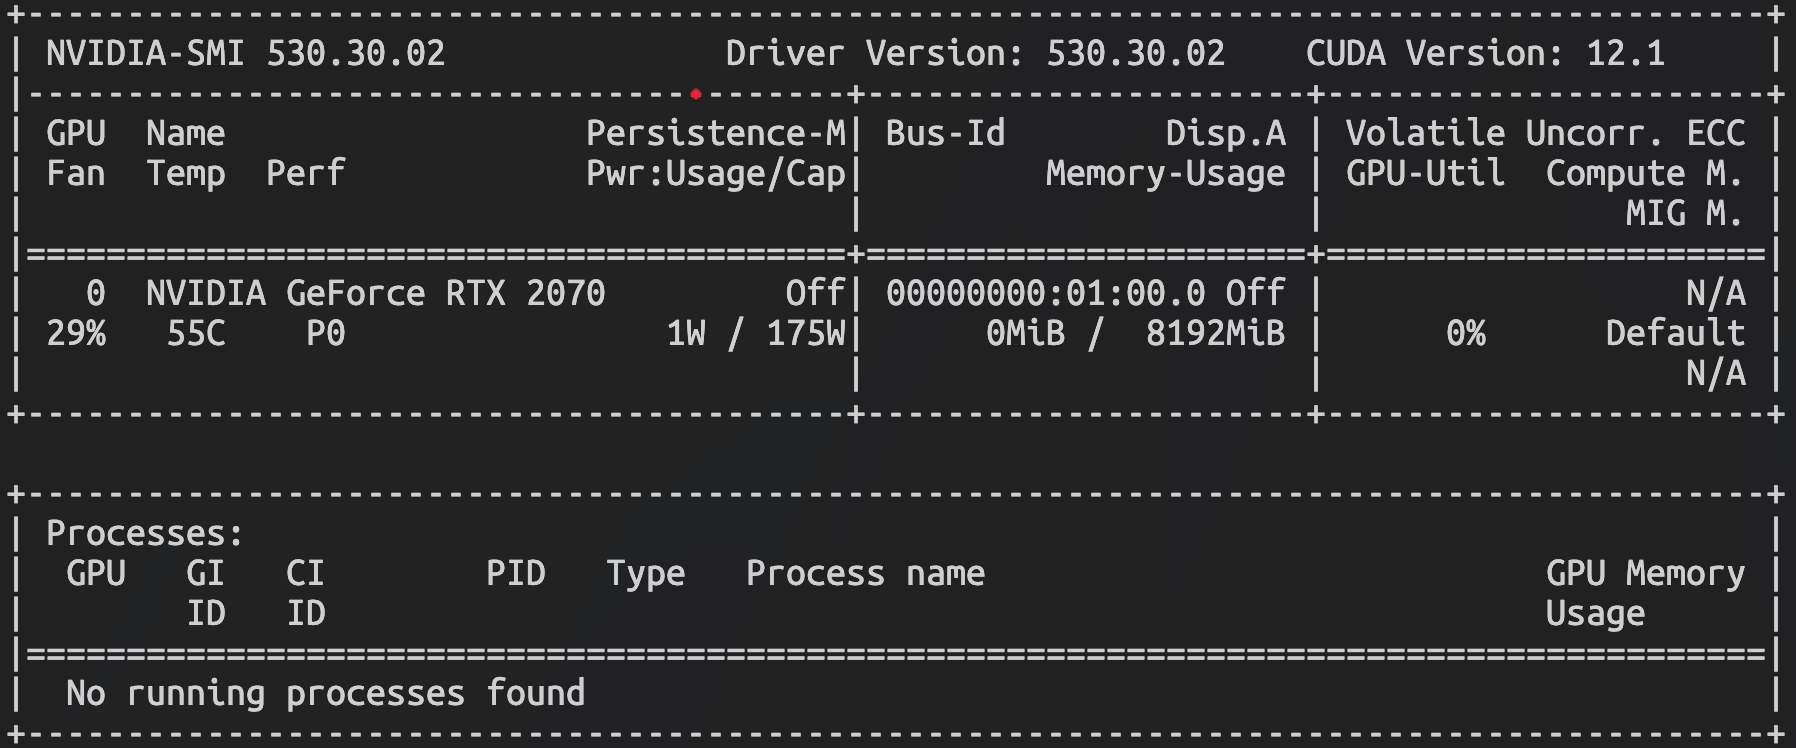The width and height of the screenshot is (1796, 748).
Task: Click the Persistence-M column header
Action: coord(715,133)
